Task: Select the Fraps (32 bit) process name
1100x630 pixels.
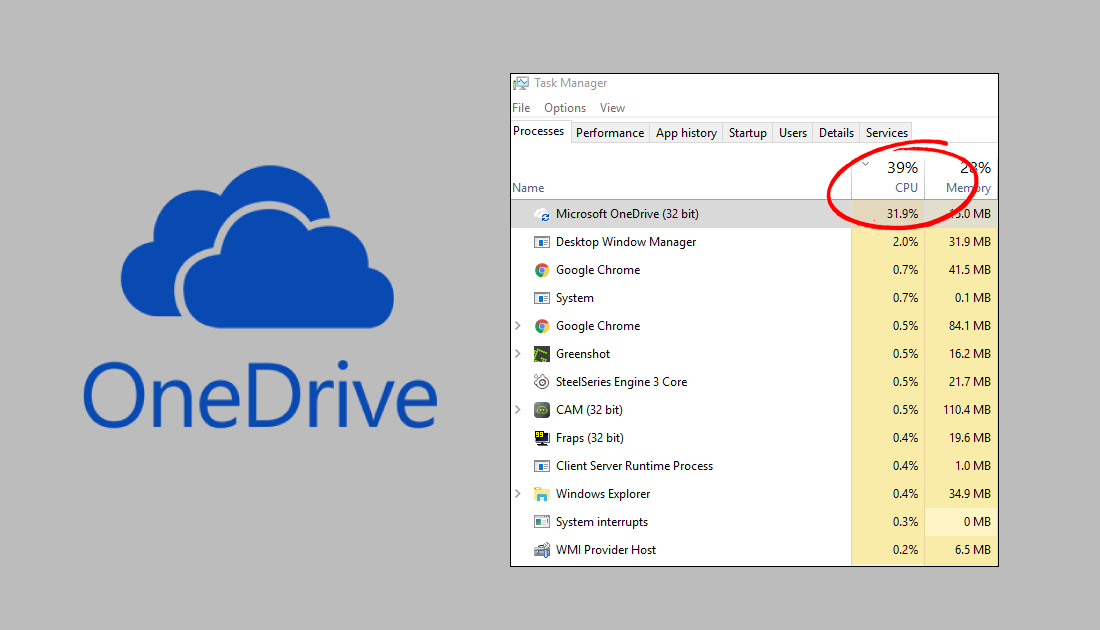Action: pyautogui.click(x=589, y=438)
